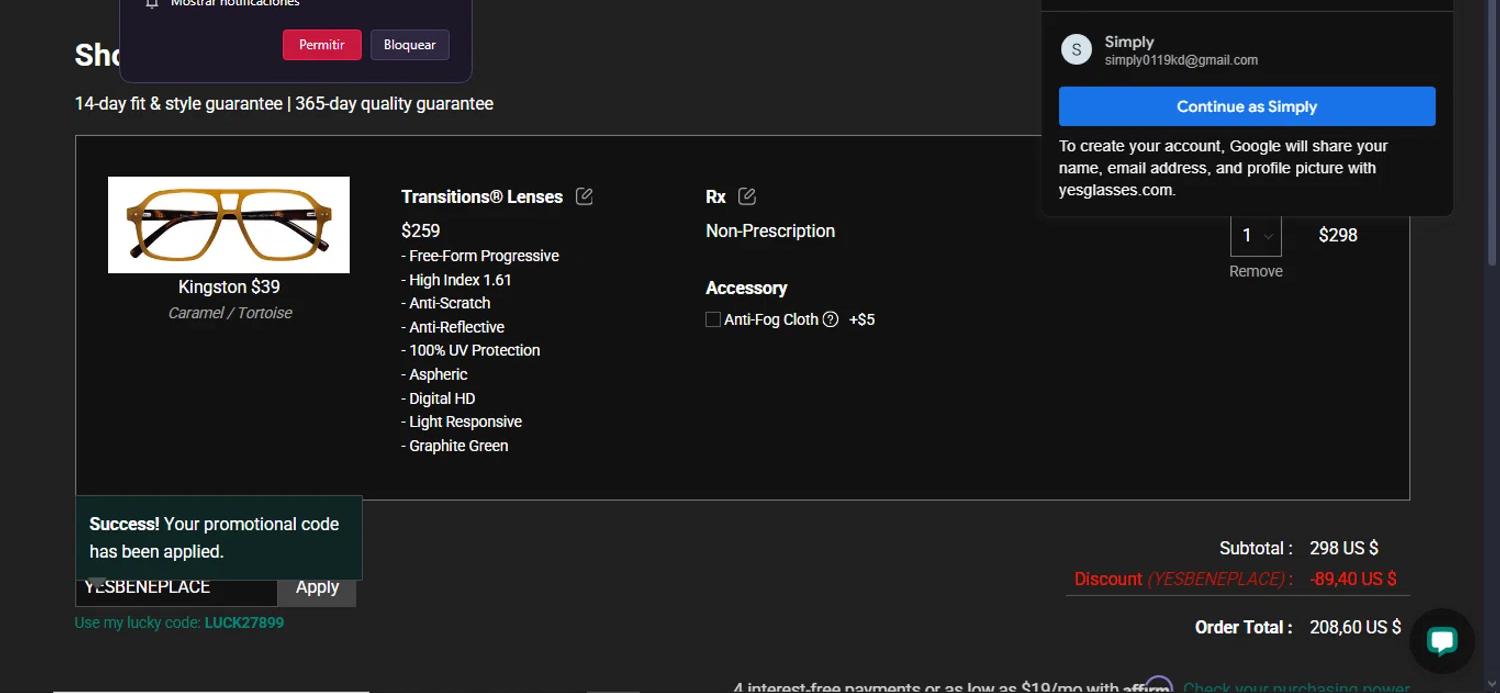Viewport: 1500px width, 693px height.
Task: Click the promo code success message
Action: 219,538
